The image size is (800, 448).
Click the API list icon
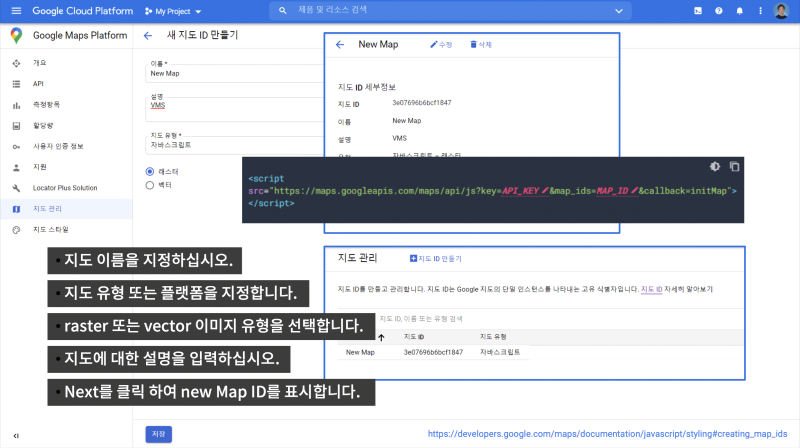[16, 84]
